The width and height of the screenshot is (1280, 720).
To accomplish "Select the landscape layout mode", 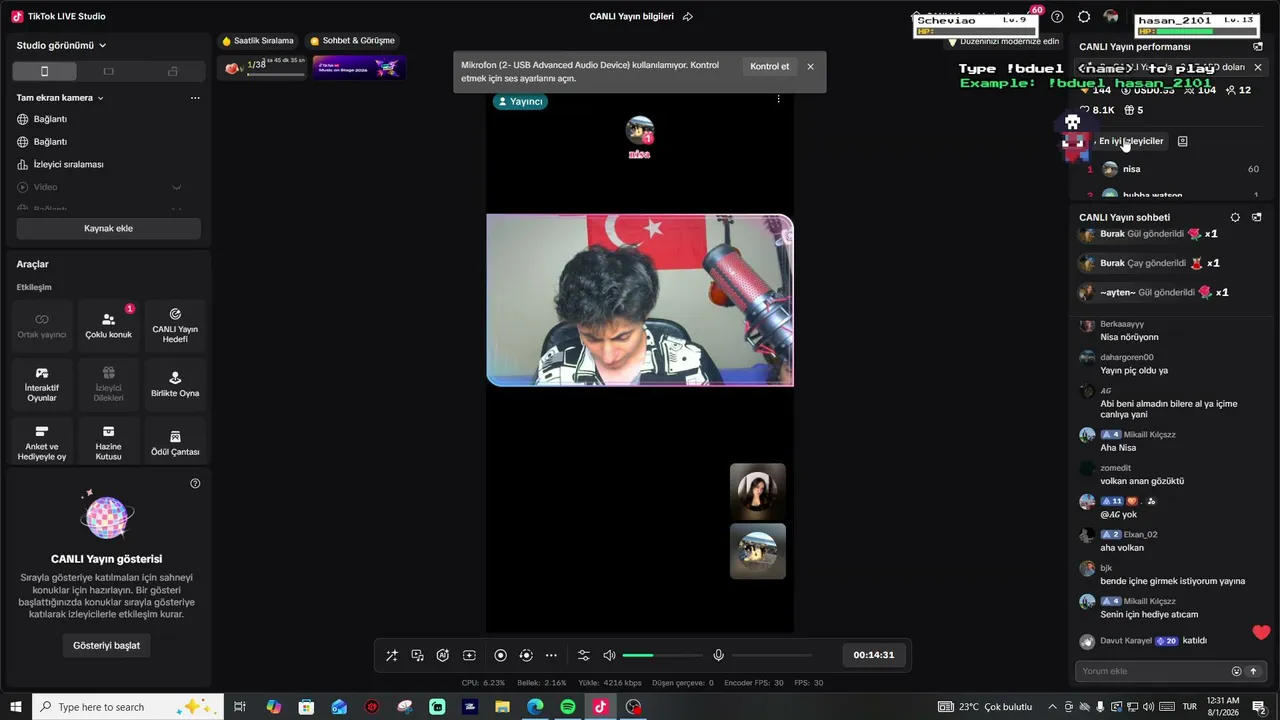I will [x=109, y=71].
